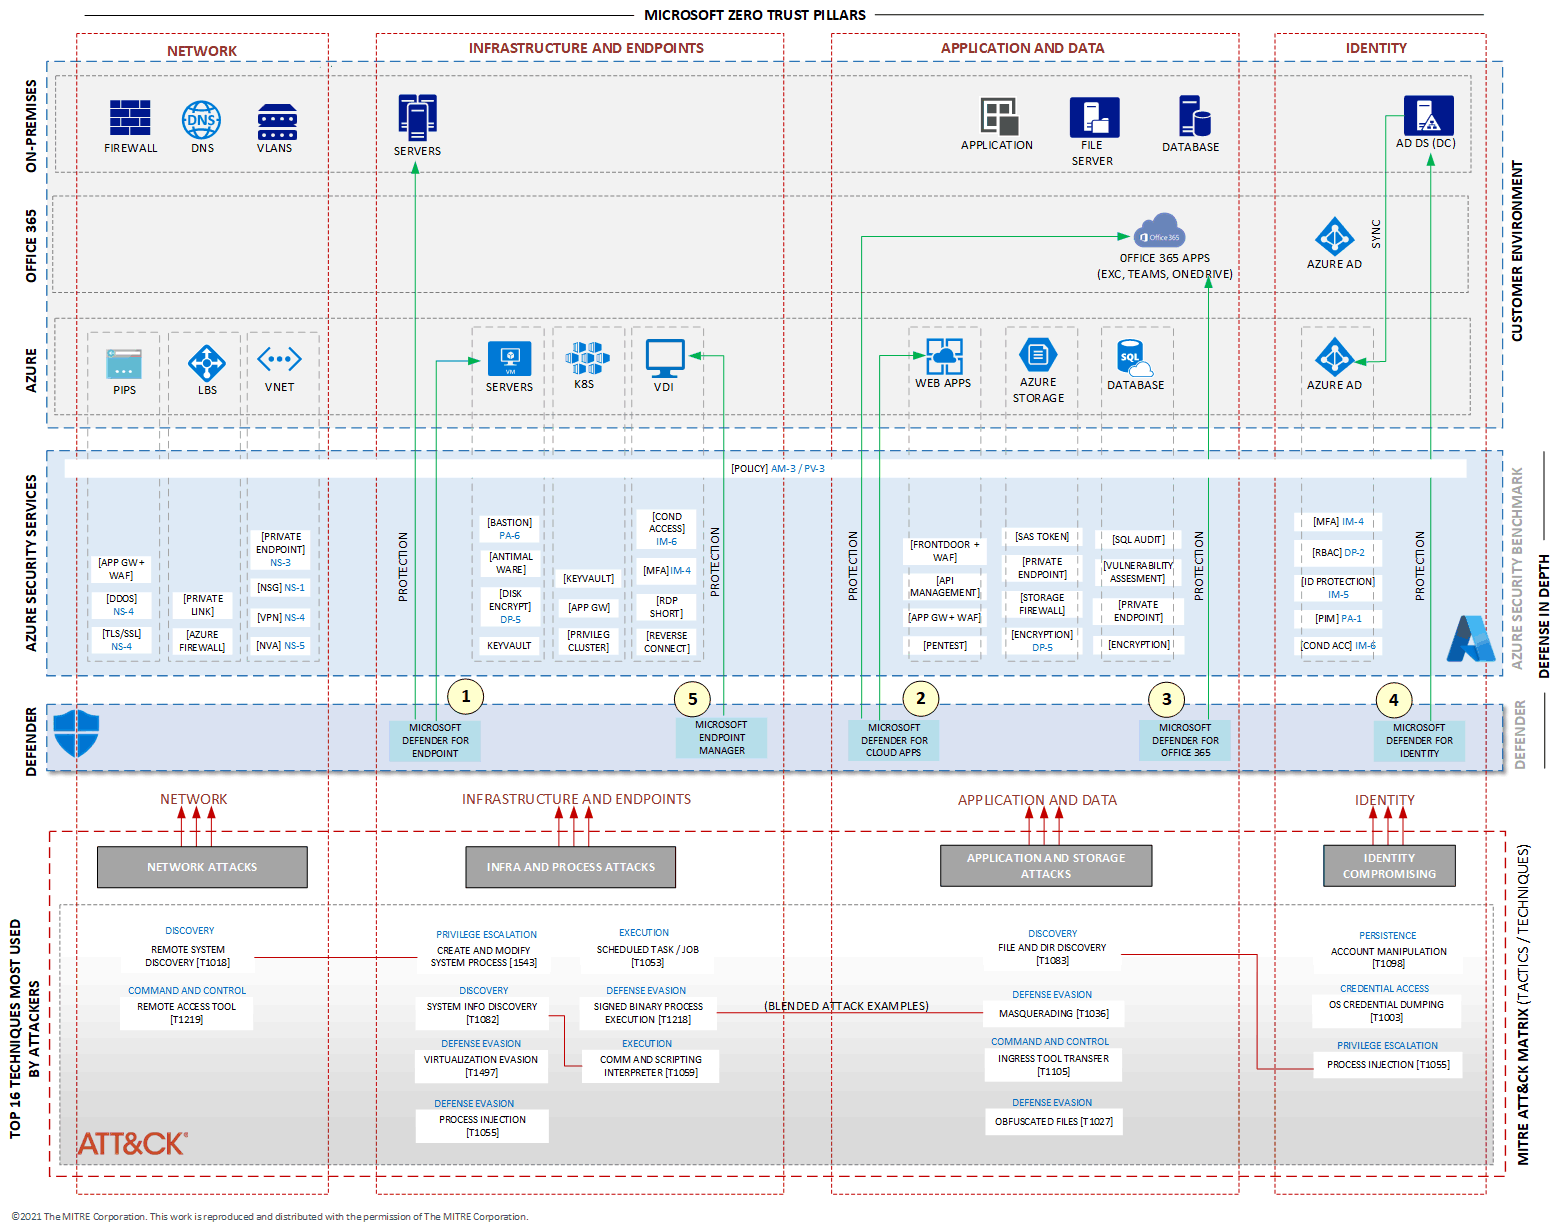This screenshot has width=1562, height=1229.
Task: Select the Network Attacks gray box
Action: (x=202, y=867)
